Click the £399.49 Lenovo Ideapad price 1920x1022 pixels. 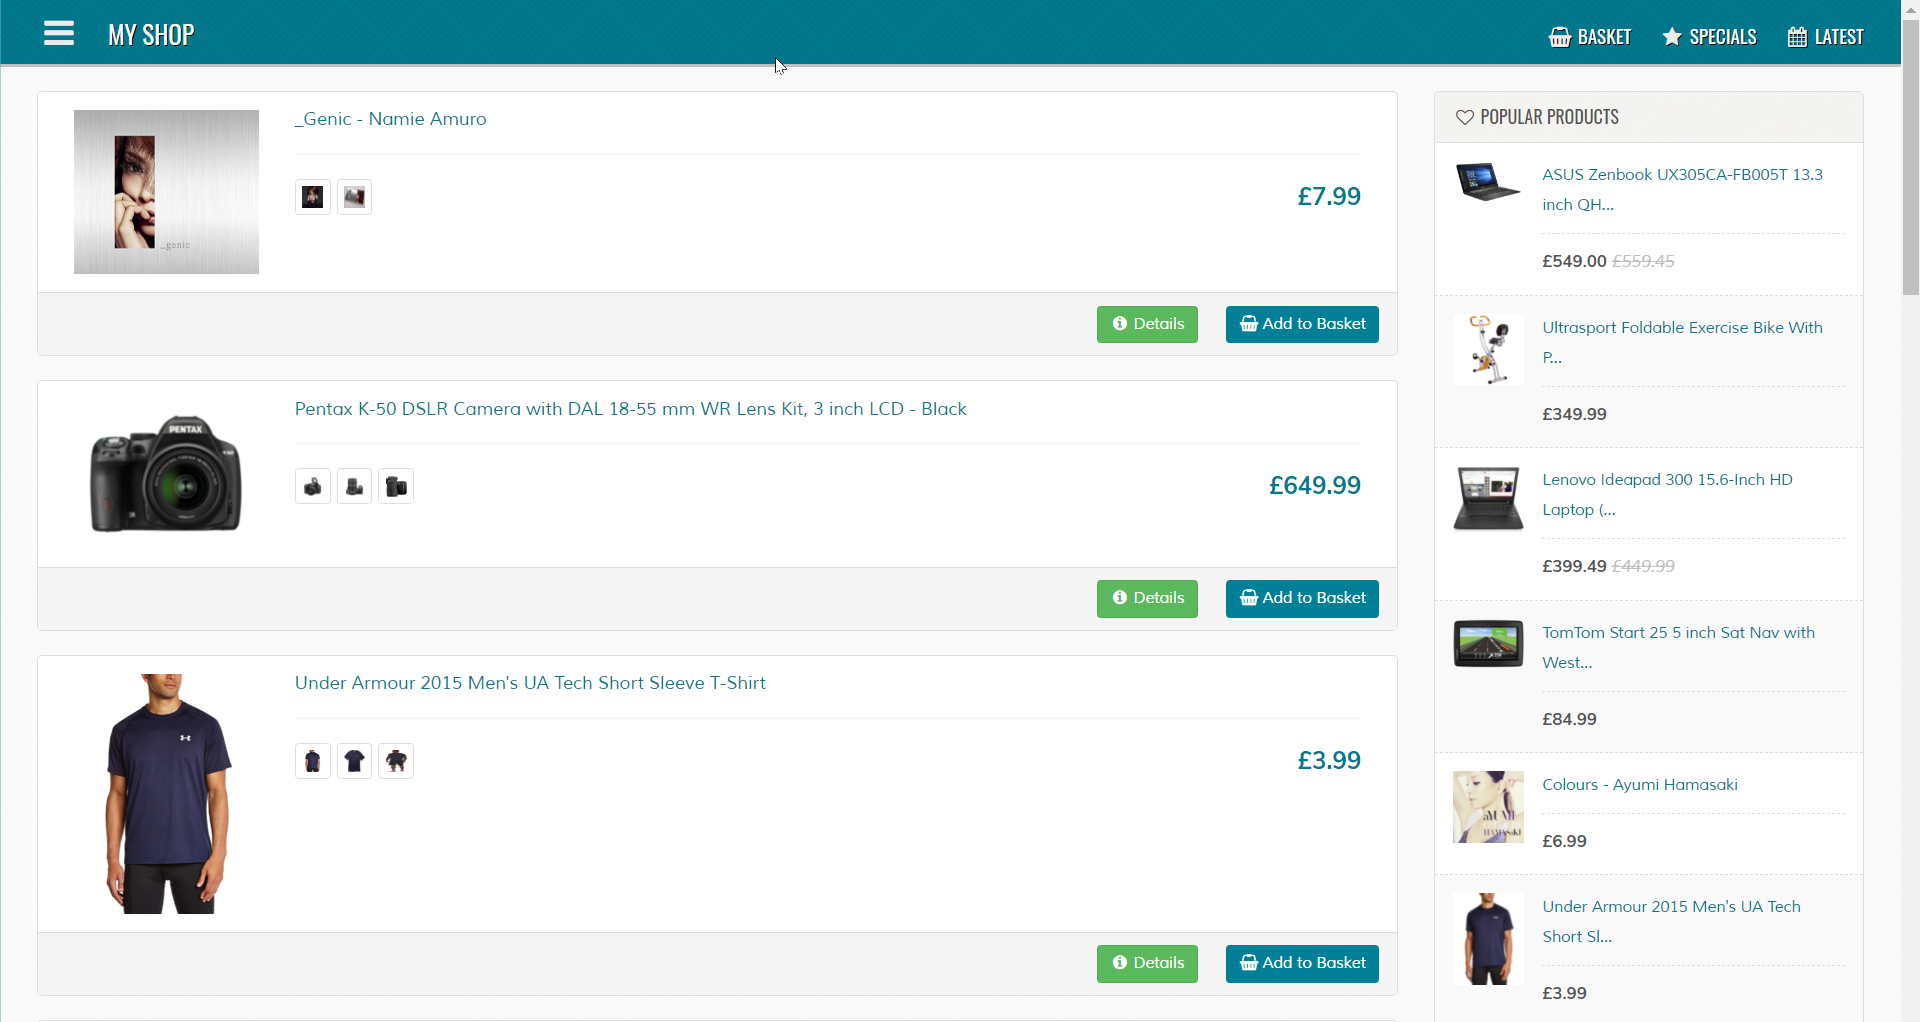point(1574,566)
